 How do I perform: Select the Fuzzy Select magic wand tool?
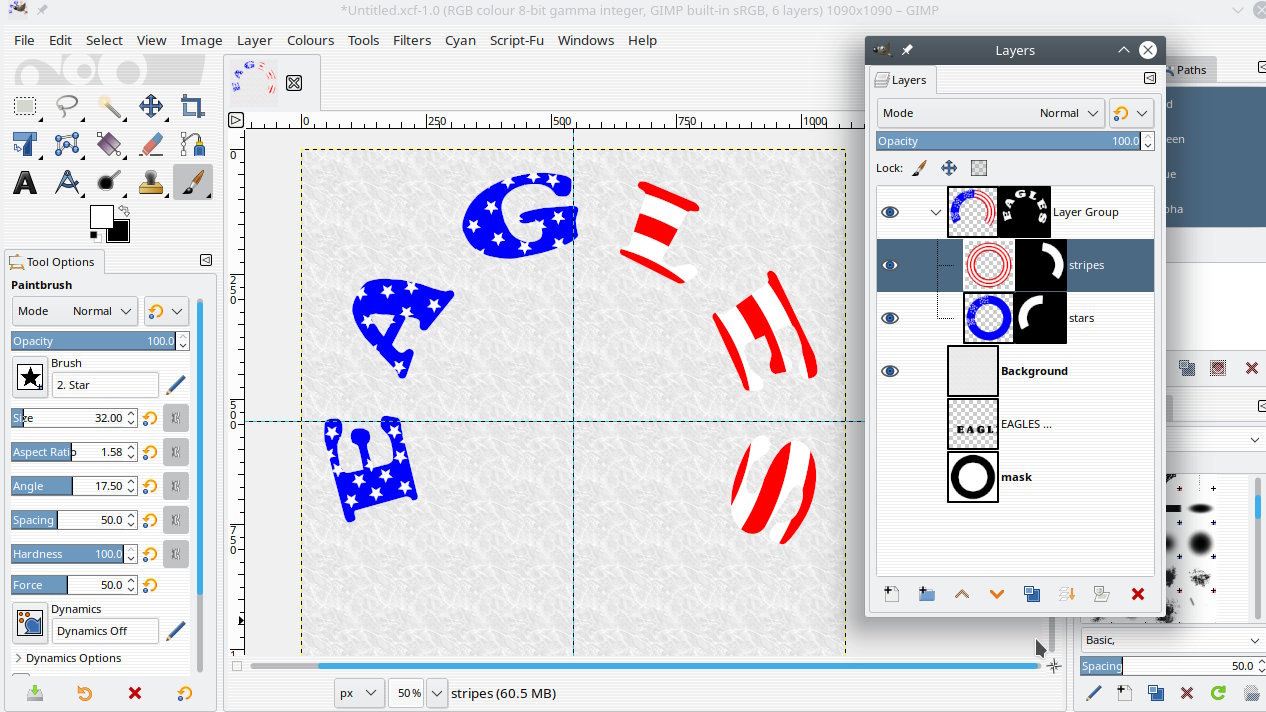(109, 106)
